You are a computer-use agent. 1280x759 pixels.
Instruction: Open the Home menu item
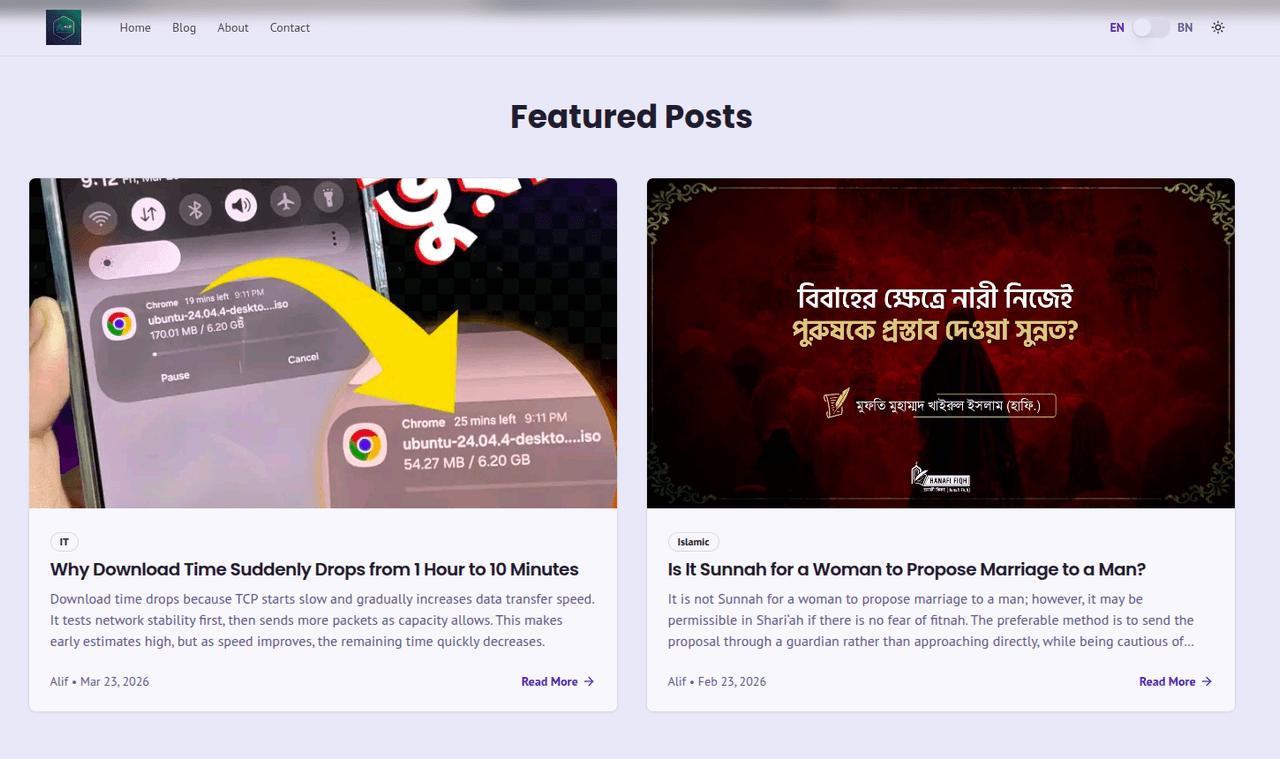[x=135, y=28]
